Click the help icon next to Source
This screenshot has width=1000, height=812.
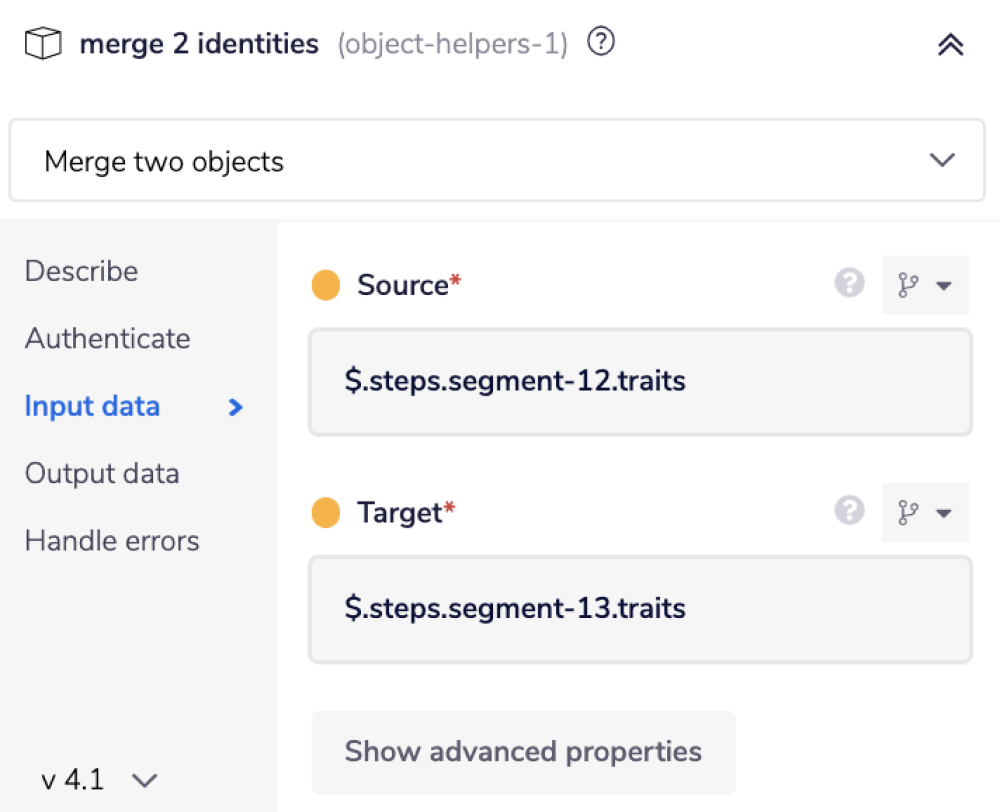[x=849, y=284]
